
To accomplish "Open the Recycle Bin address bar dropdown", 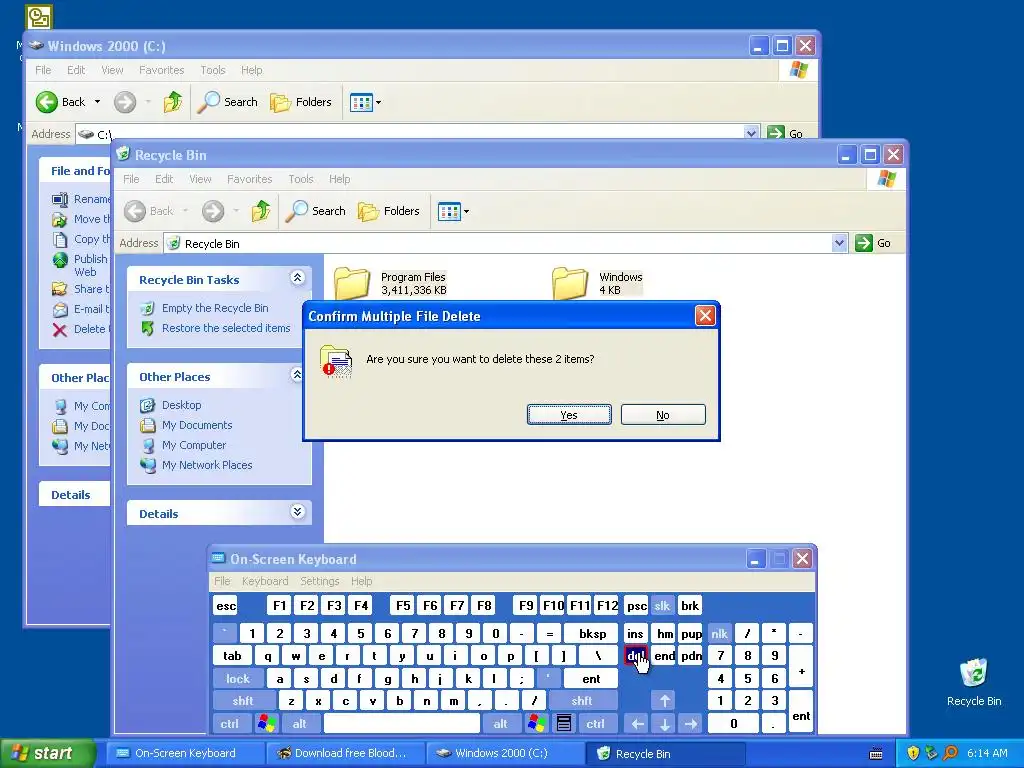I will coord(839,243).
